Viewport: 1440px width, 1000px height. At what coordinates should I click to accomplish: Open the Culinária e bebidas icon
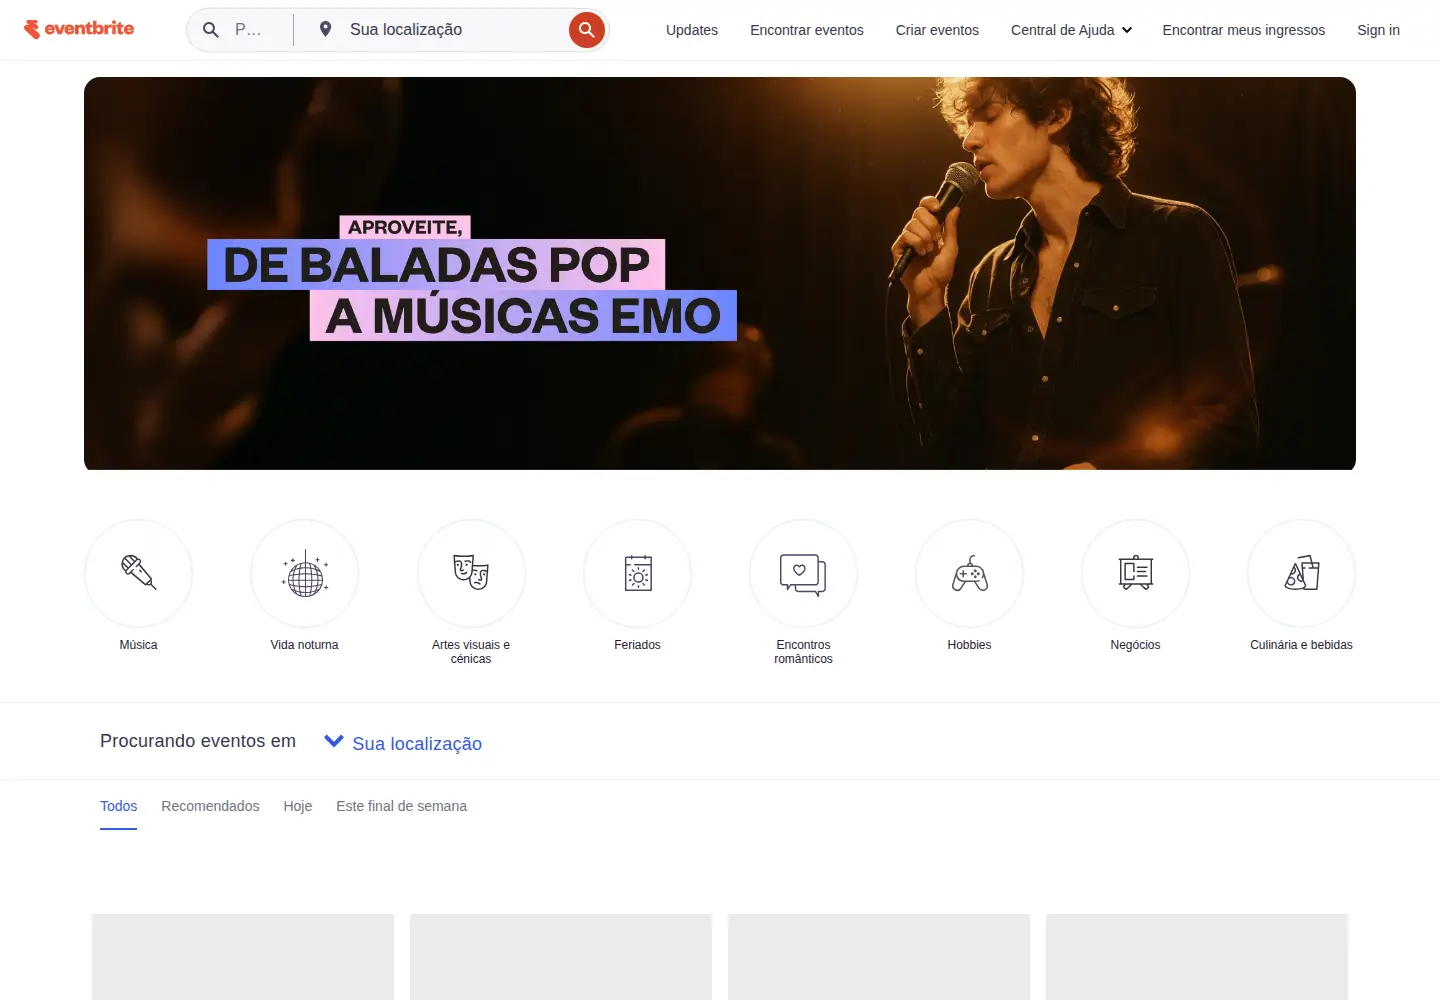(1302, 573)
